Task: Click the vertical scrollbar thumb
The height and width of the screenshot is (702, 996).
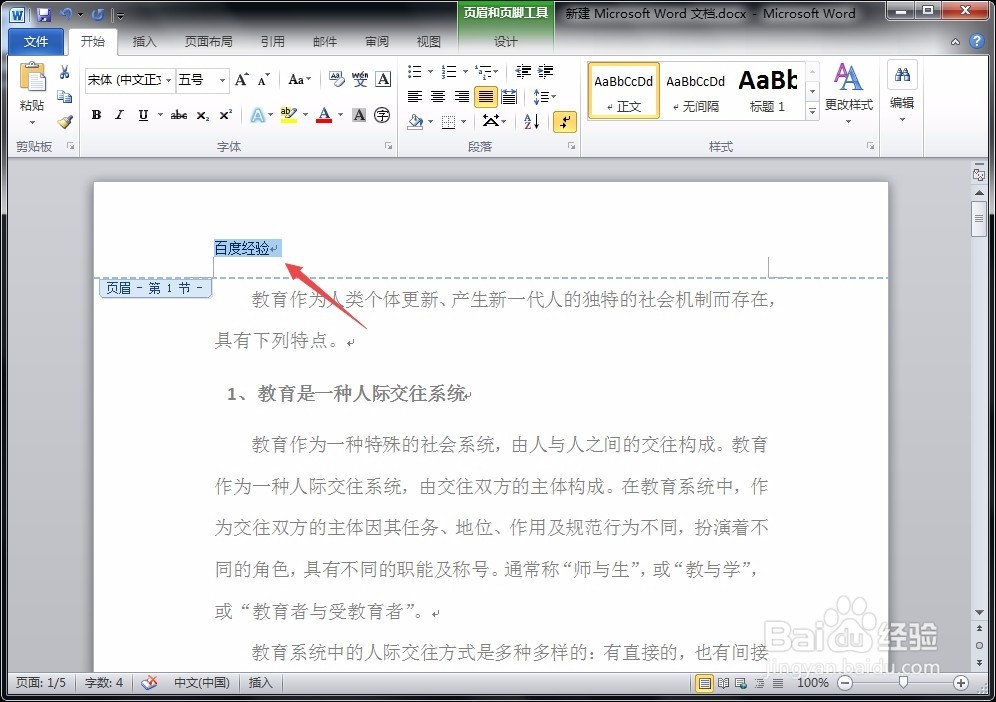Action: [x=979, y=219]
